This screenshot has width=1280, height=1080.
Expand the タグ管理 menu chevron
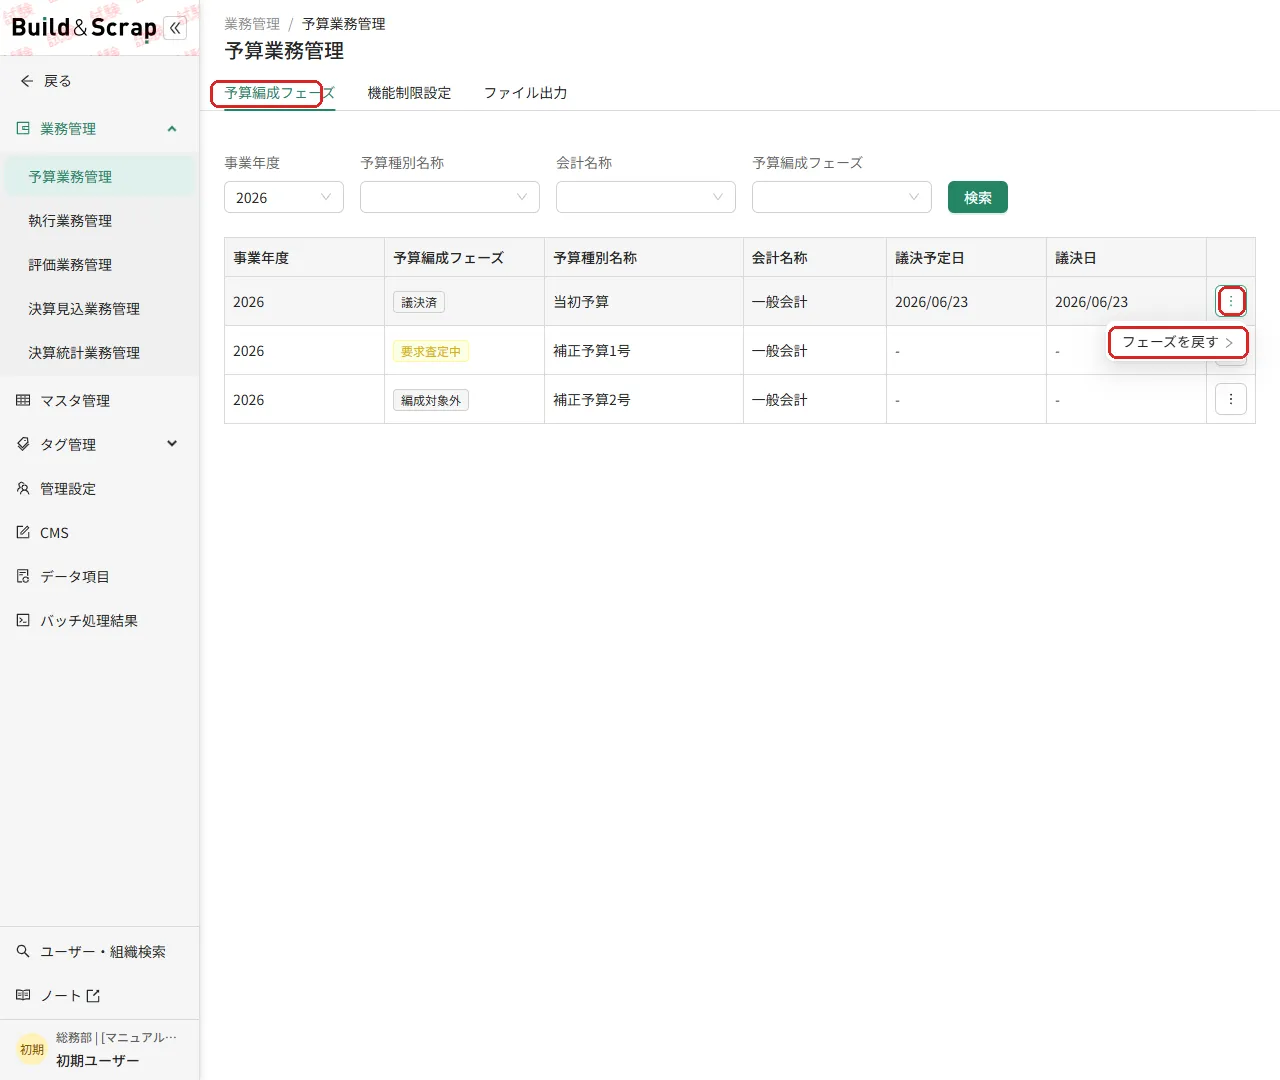click(172, 444)
